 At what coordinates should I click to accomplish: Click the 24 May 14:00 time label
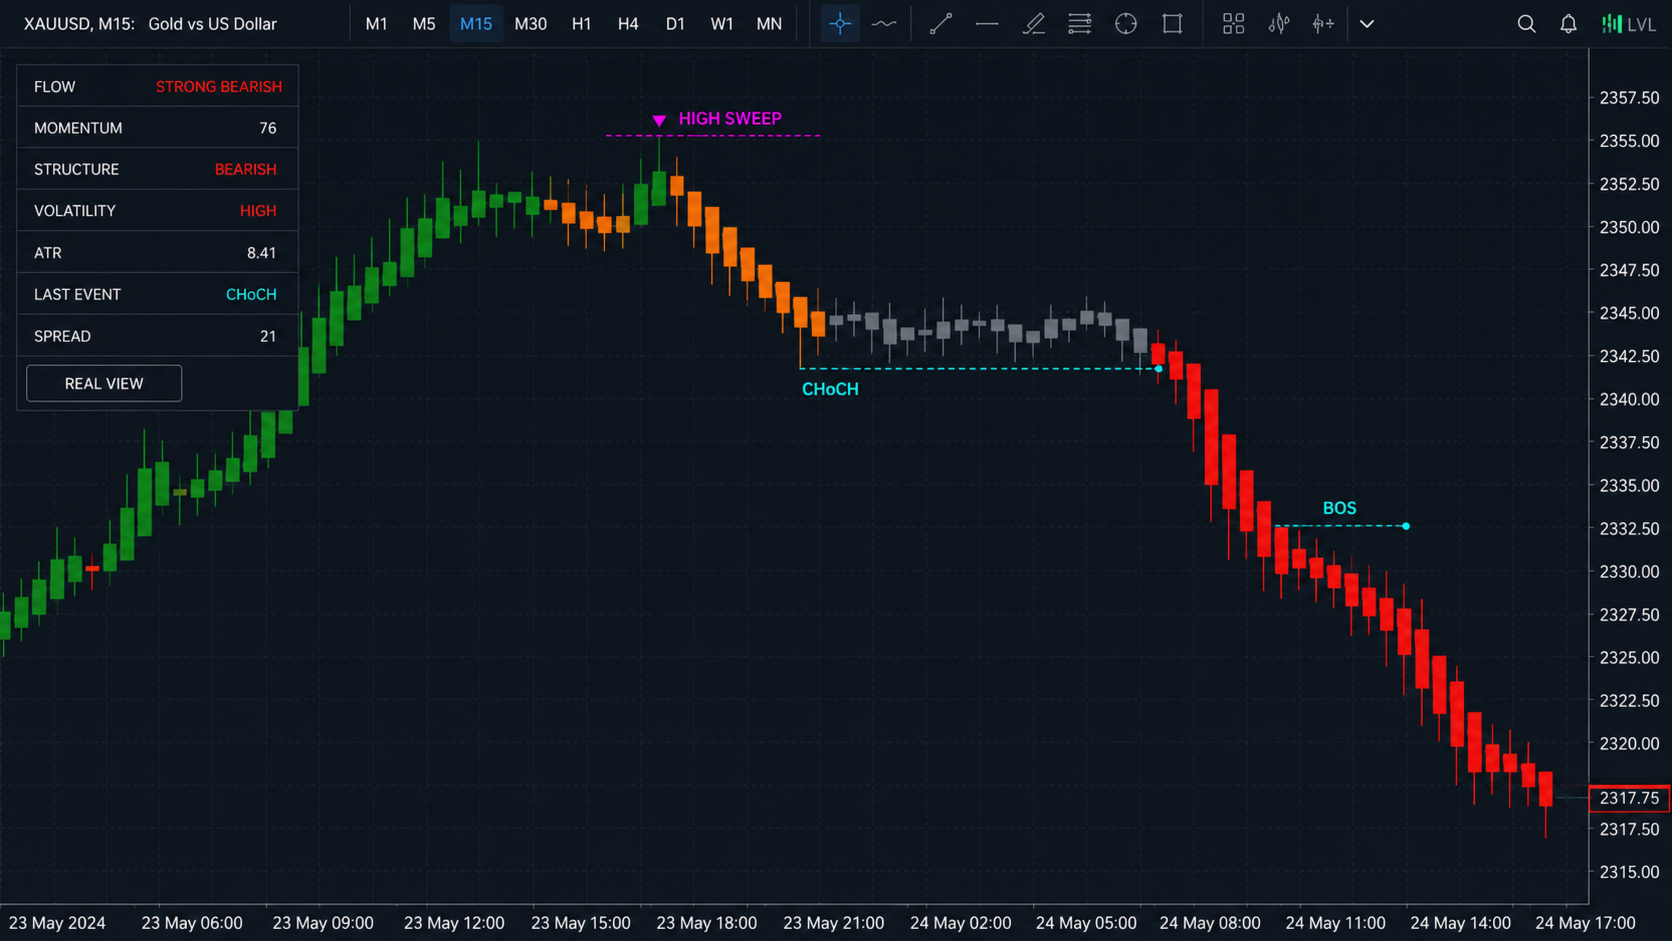1460,923
